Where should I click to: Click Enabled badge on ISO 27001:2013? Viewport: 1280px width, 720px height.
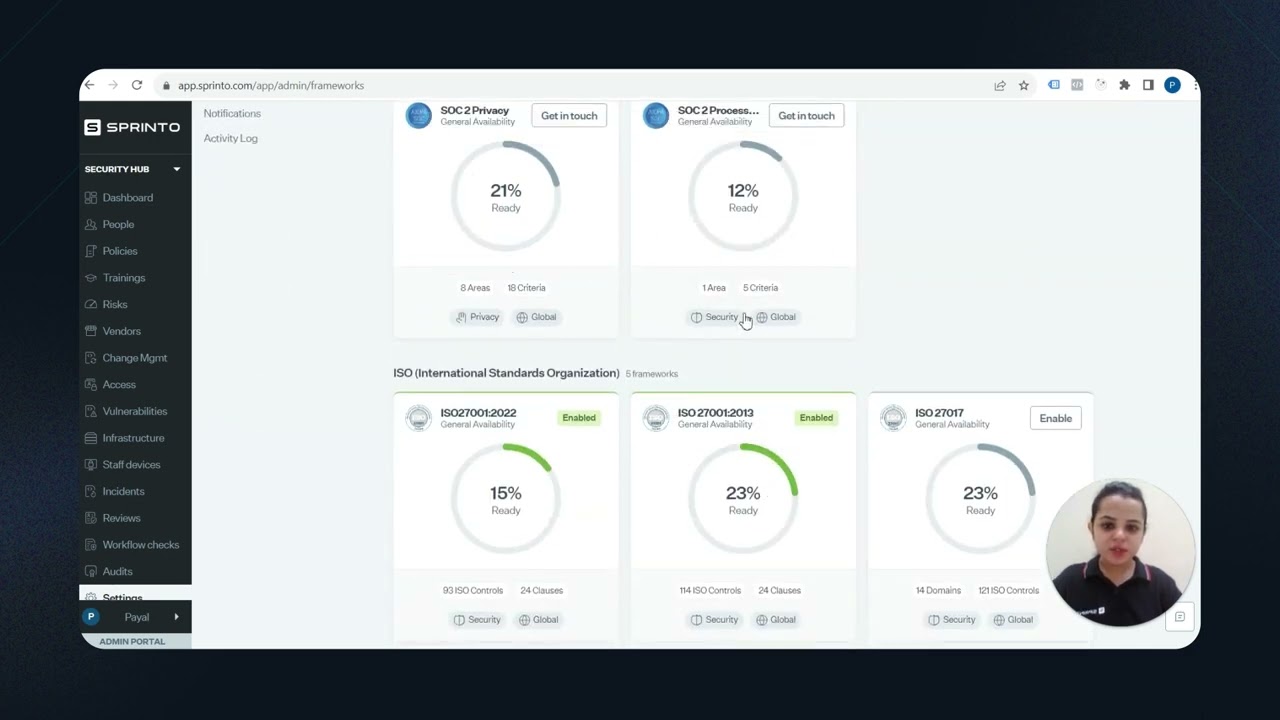816,418
